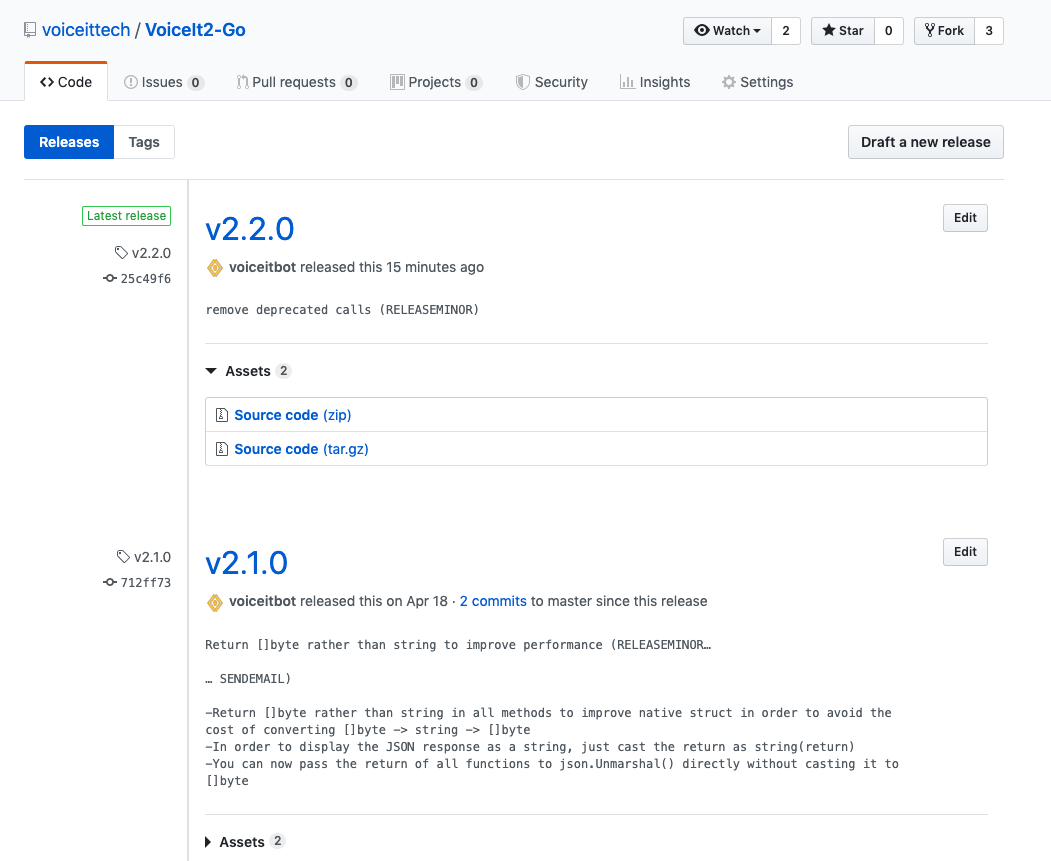Image resolution: width=1051 pixels, height=861 pixels.
Task: Open commit 25c49f6
Action: pyautogui.click(x=145, y=279)
